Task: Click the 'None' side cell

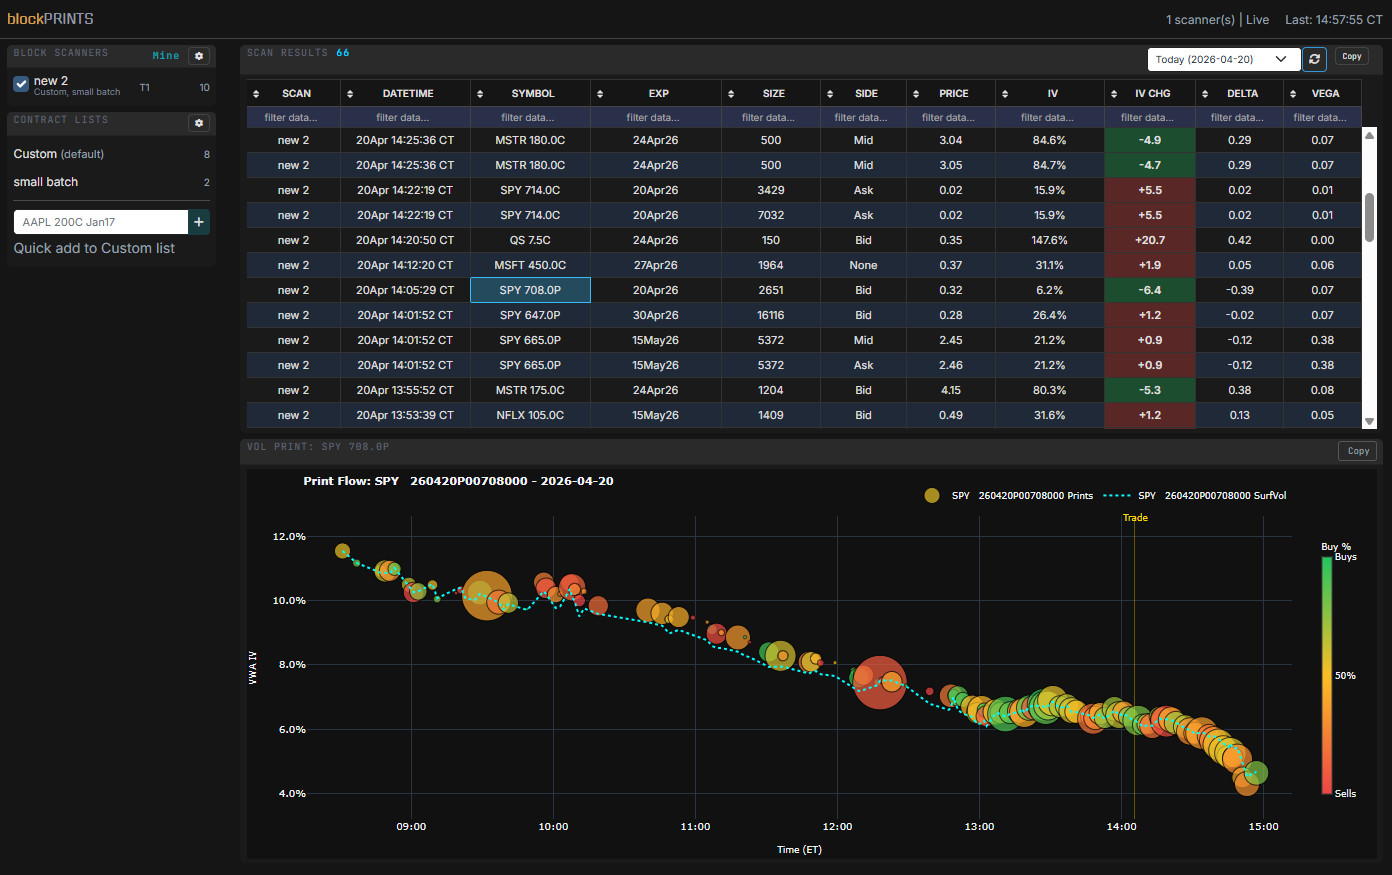Action: tap(863, 265)
